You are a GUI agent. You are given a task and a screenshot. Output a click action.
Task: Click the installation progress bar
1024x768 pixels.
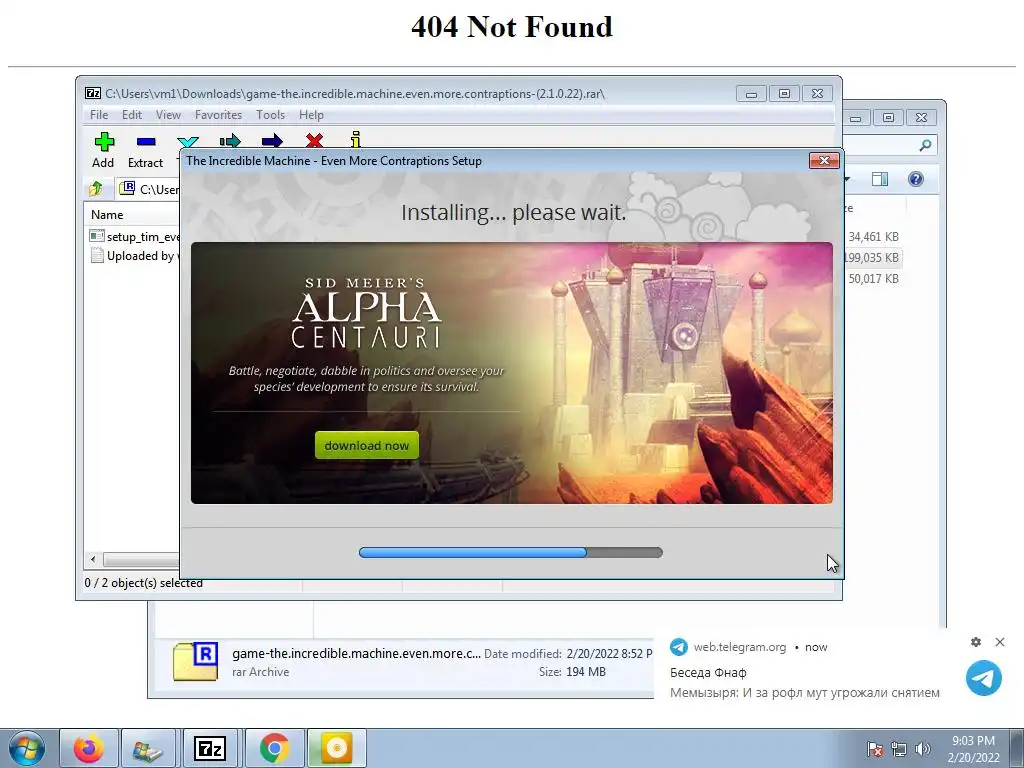click(x=511, y=552)
